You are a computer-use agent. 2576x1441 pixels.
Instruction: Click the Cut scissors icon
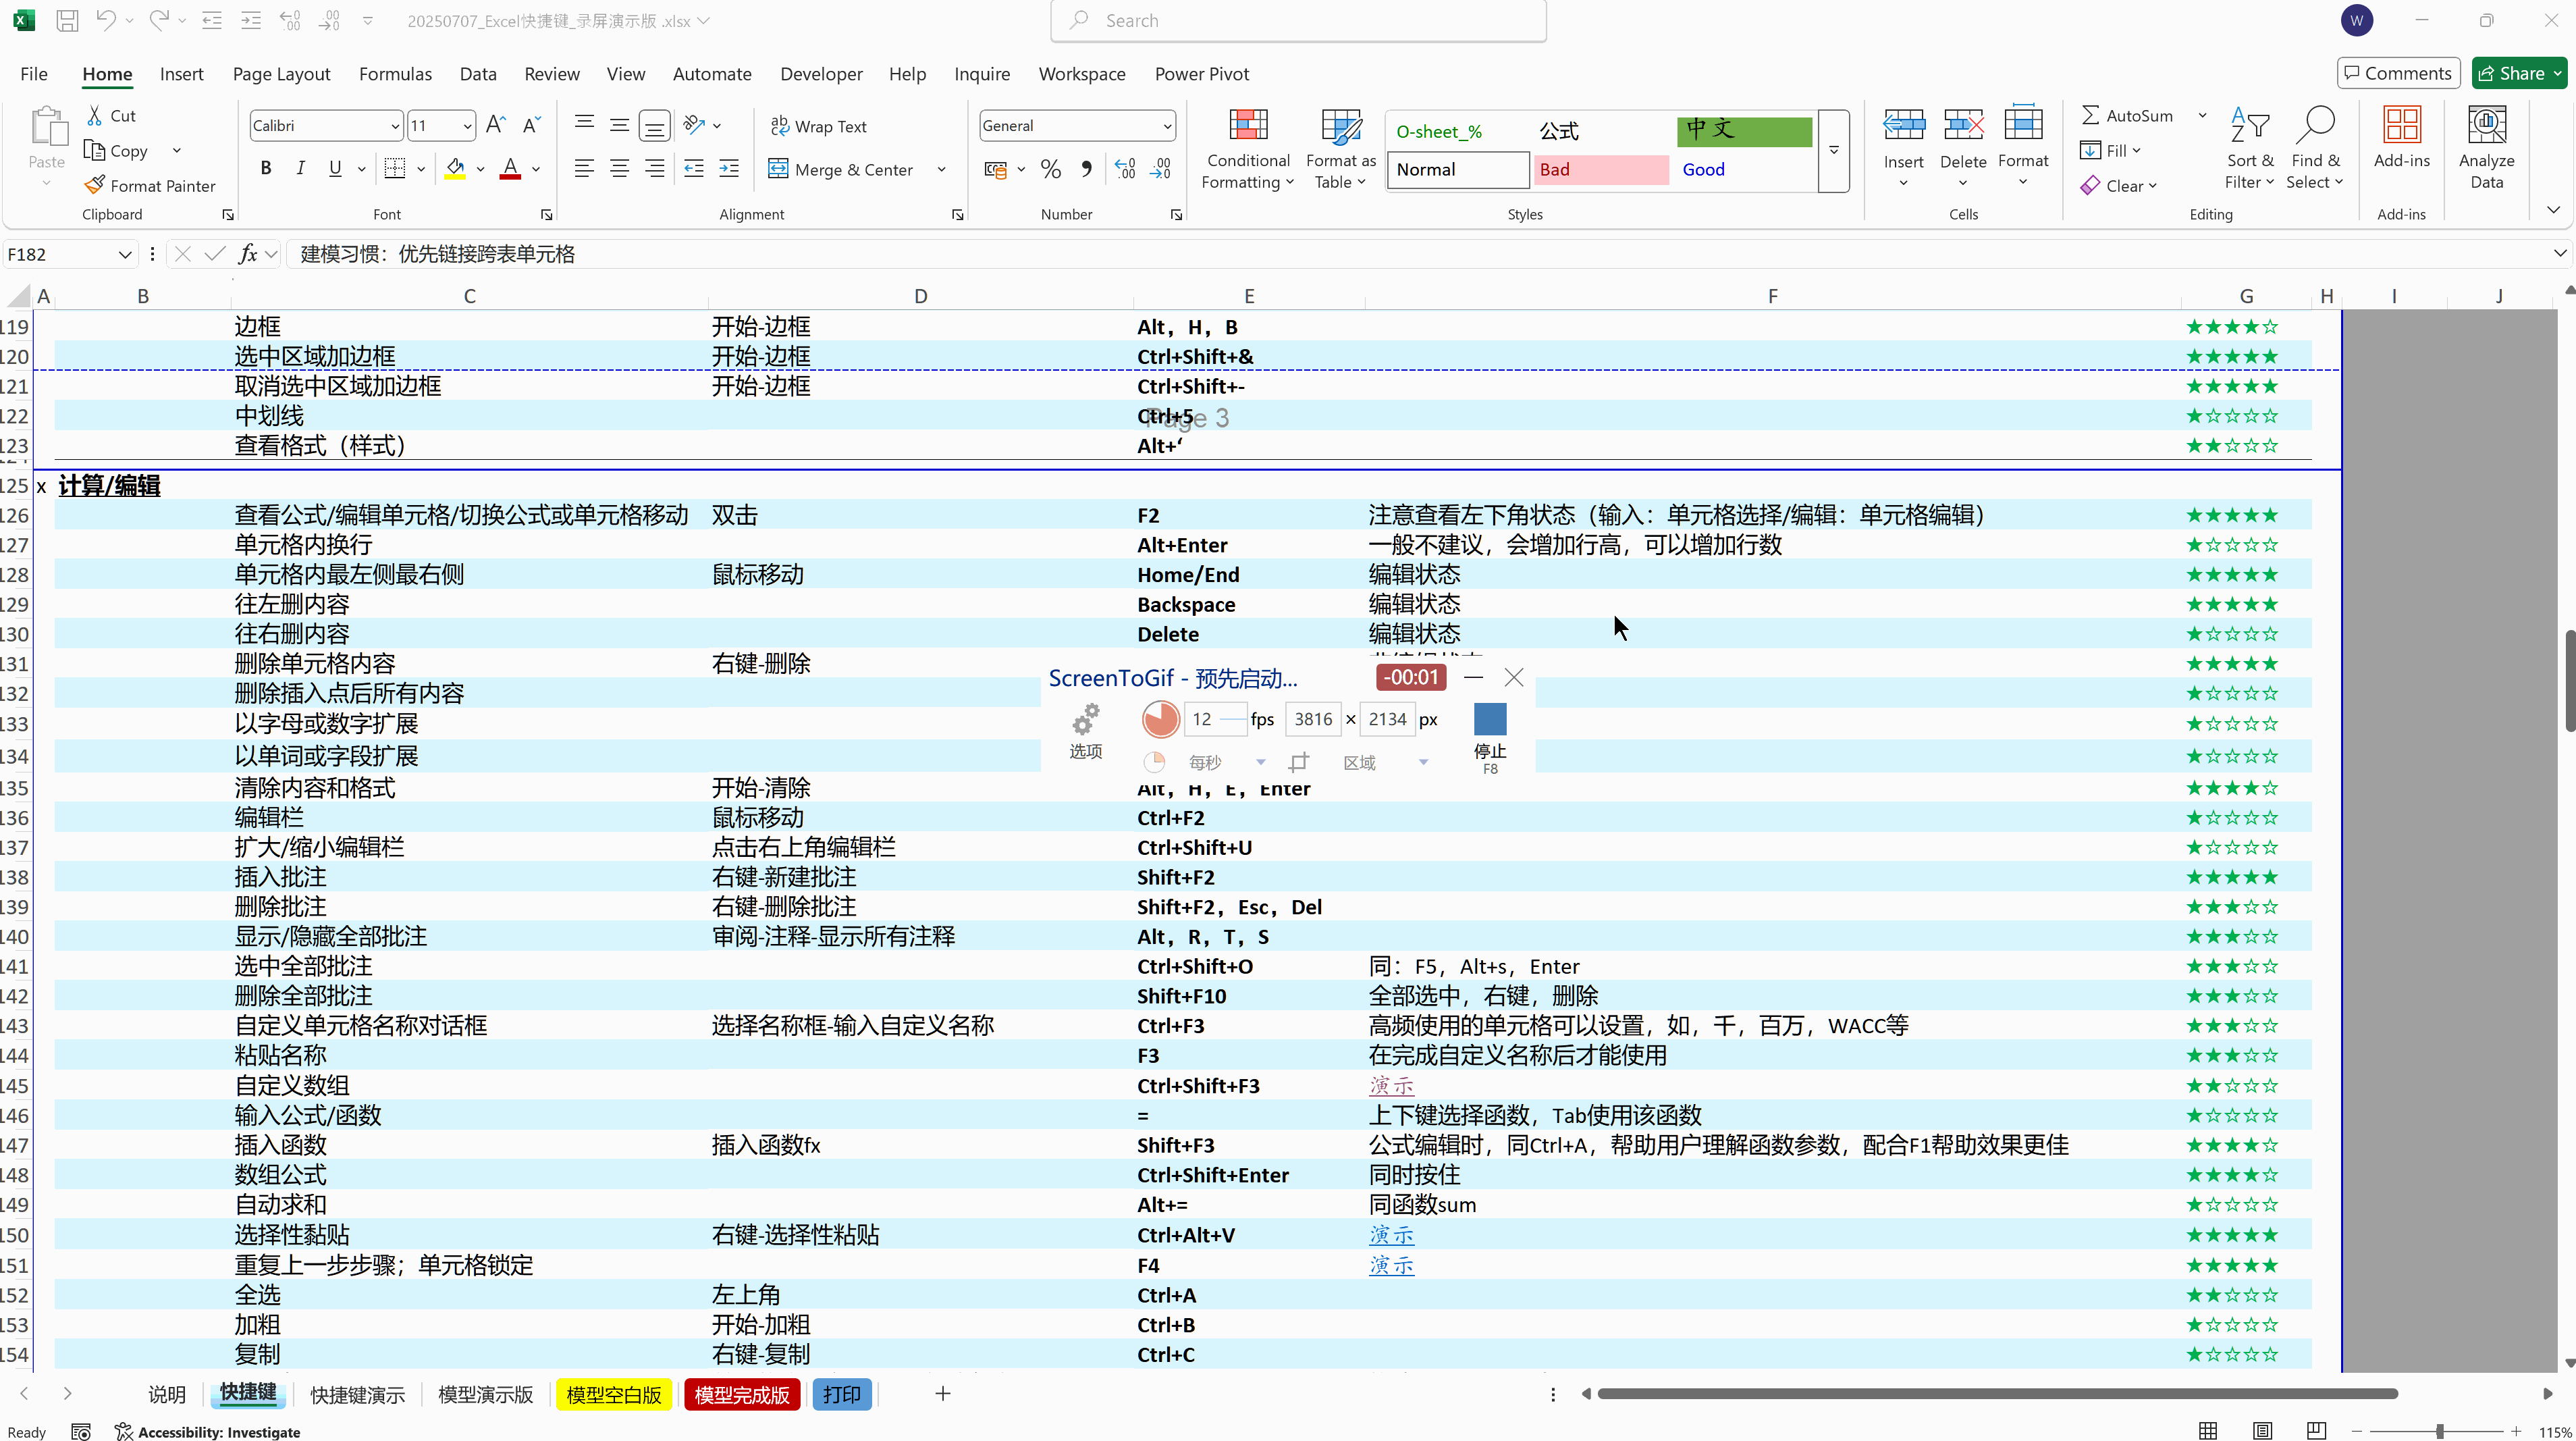click(95, 115)
